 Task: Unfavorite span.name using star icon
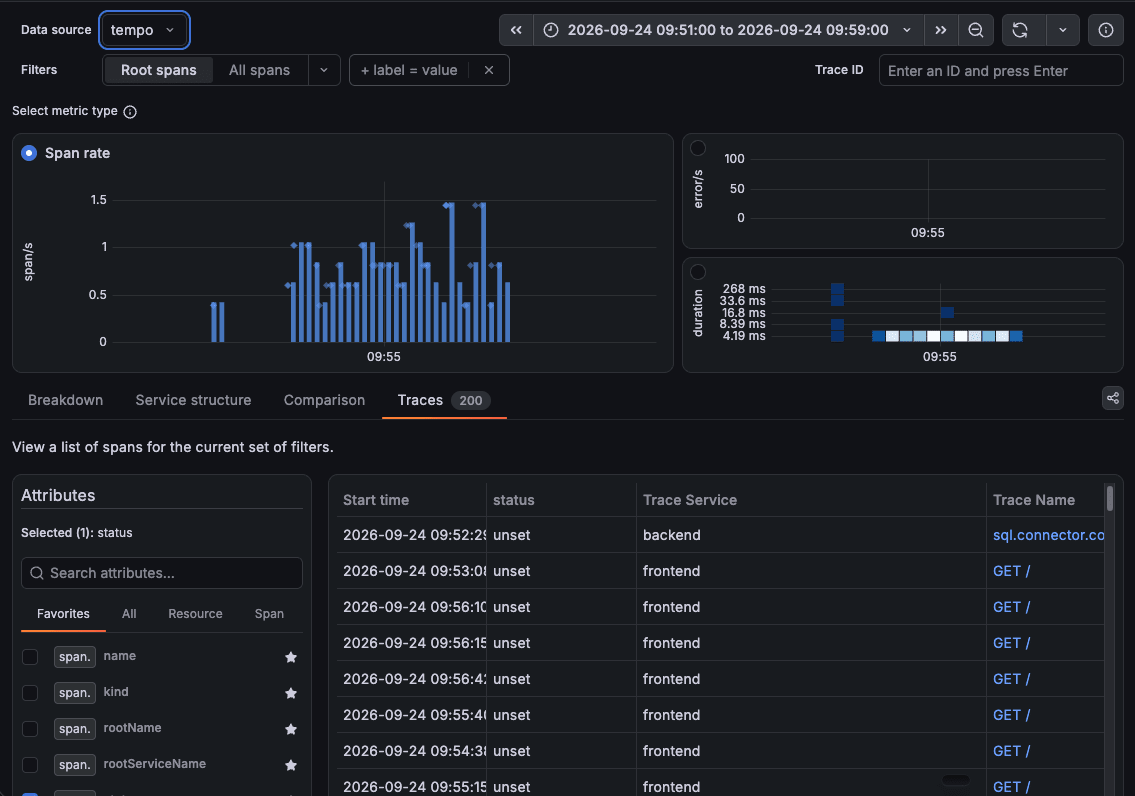pos(291,657)
